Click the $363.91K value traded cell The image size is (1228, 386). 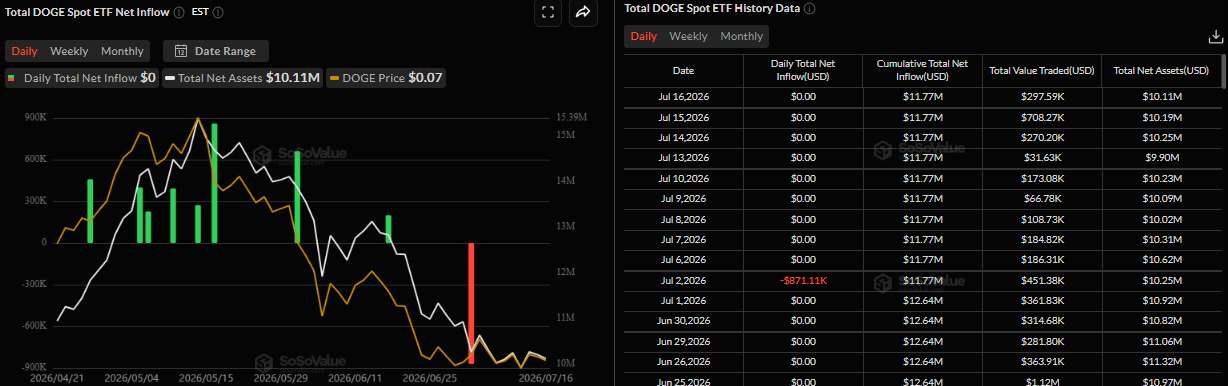[x=1041, y=361]
